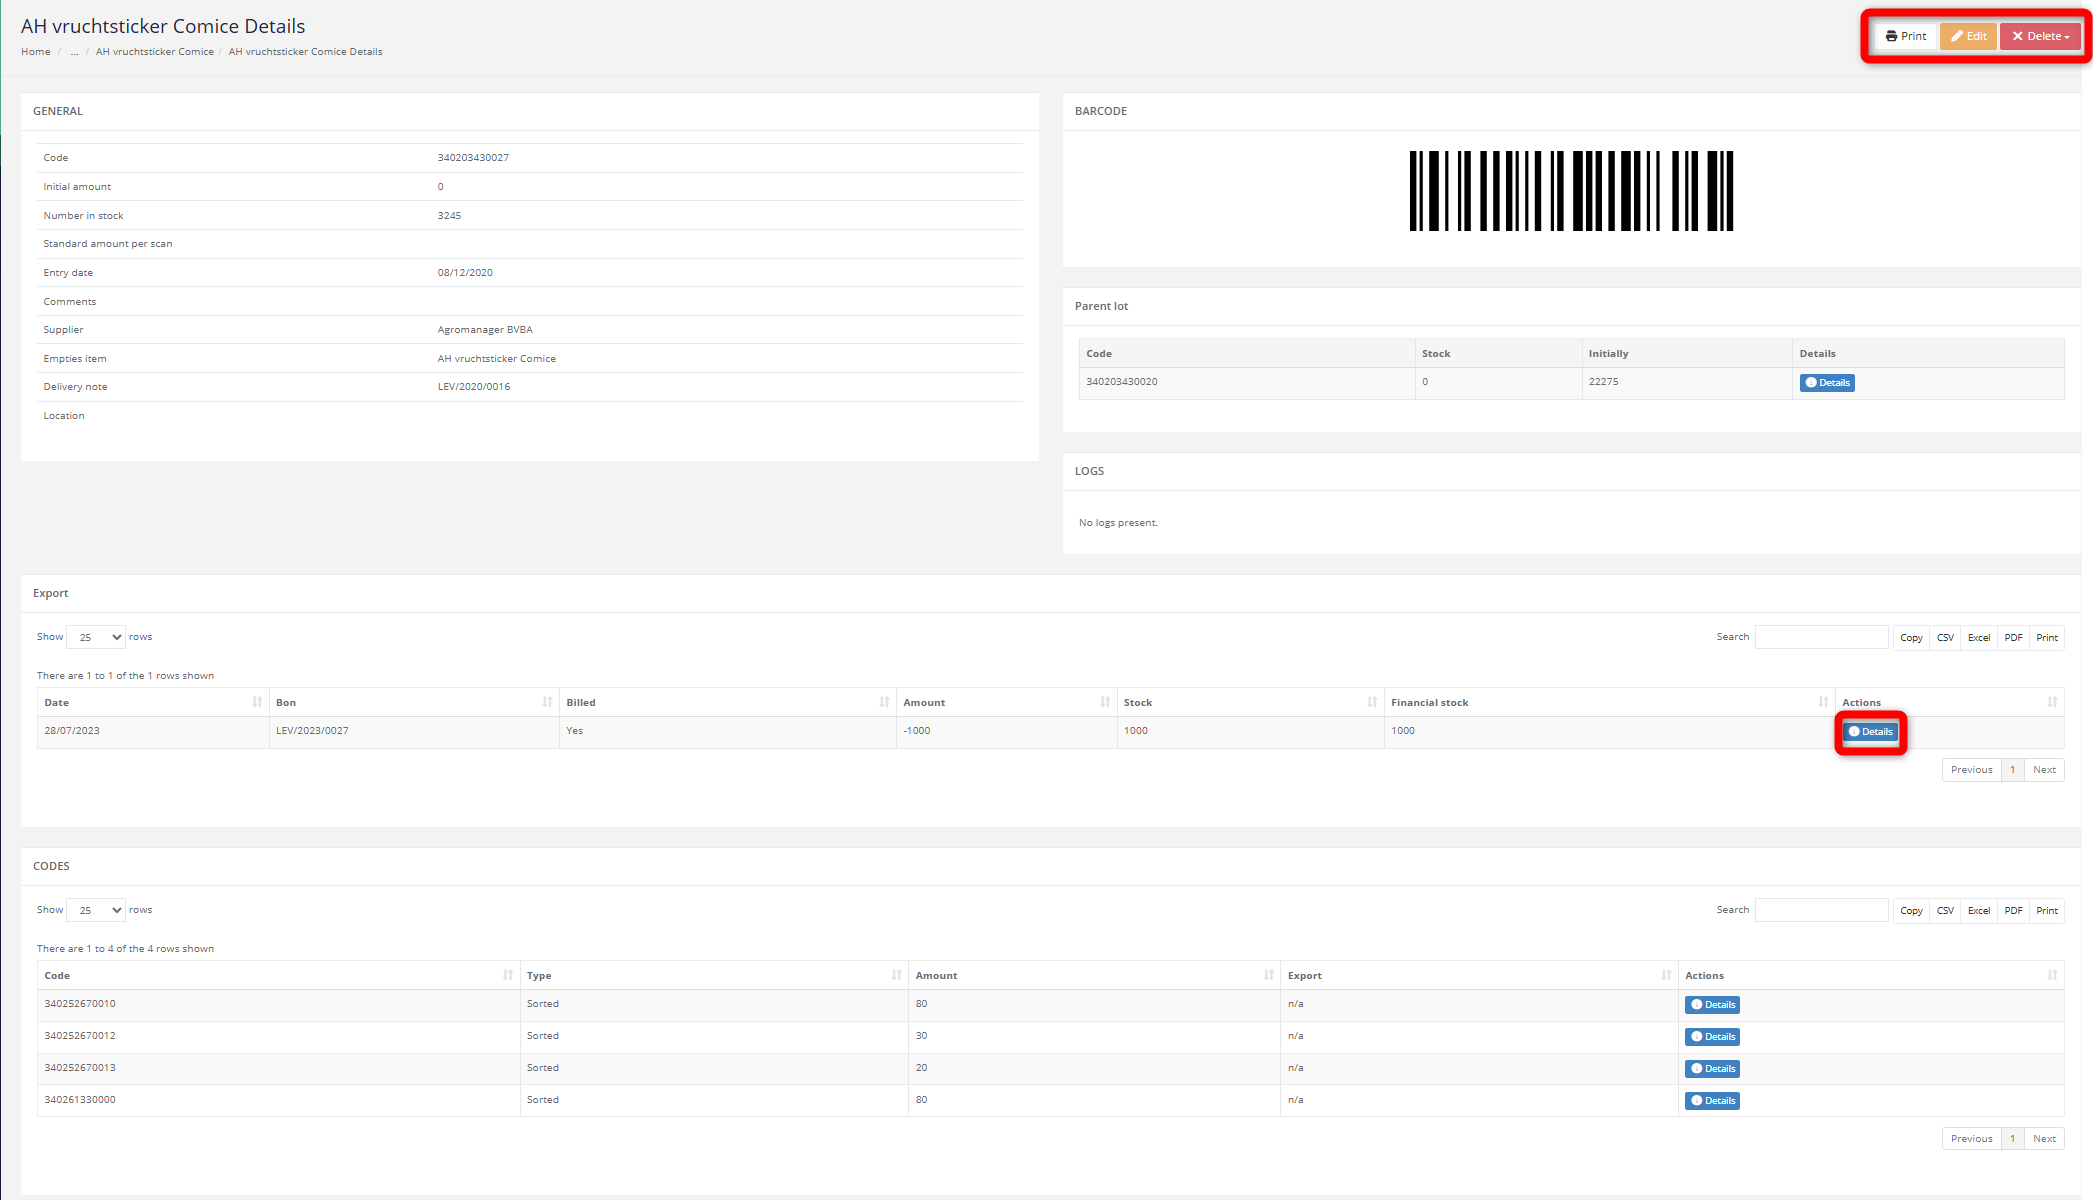Open the Delete dropdown menu
Screen dimensions: 2093x1200
point(2040,36)
